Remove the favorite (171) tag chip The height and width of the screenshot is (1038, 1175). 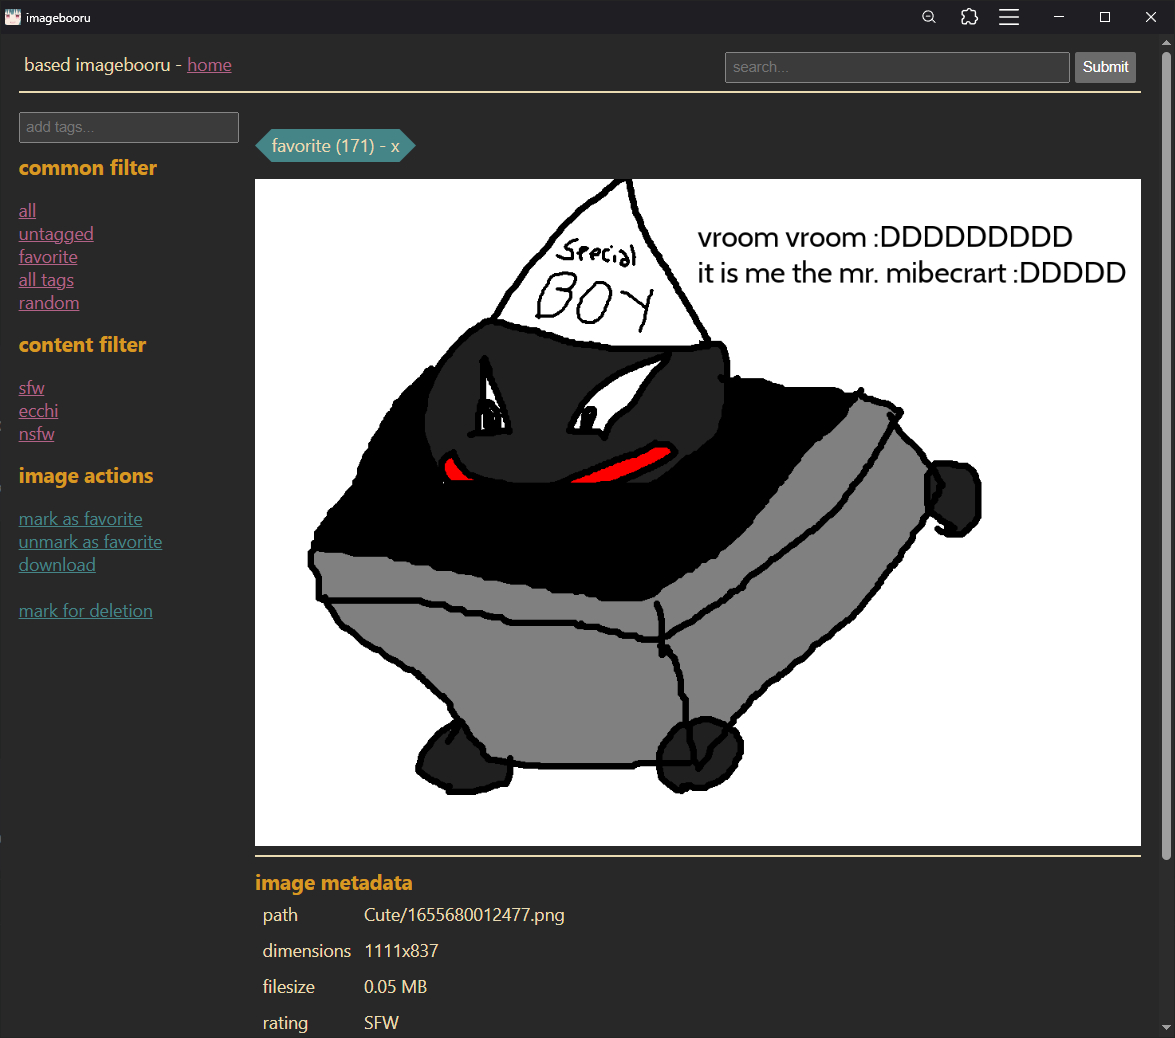coord(395,146)
